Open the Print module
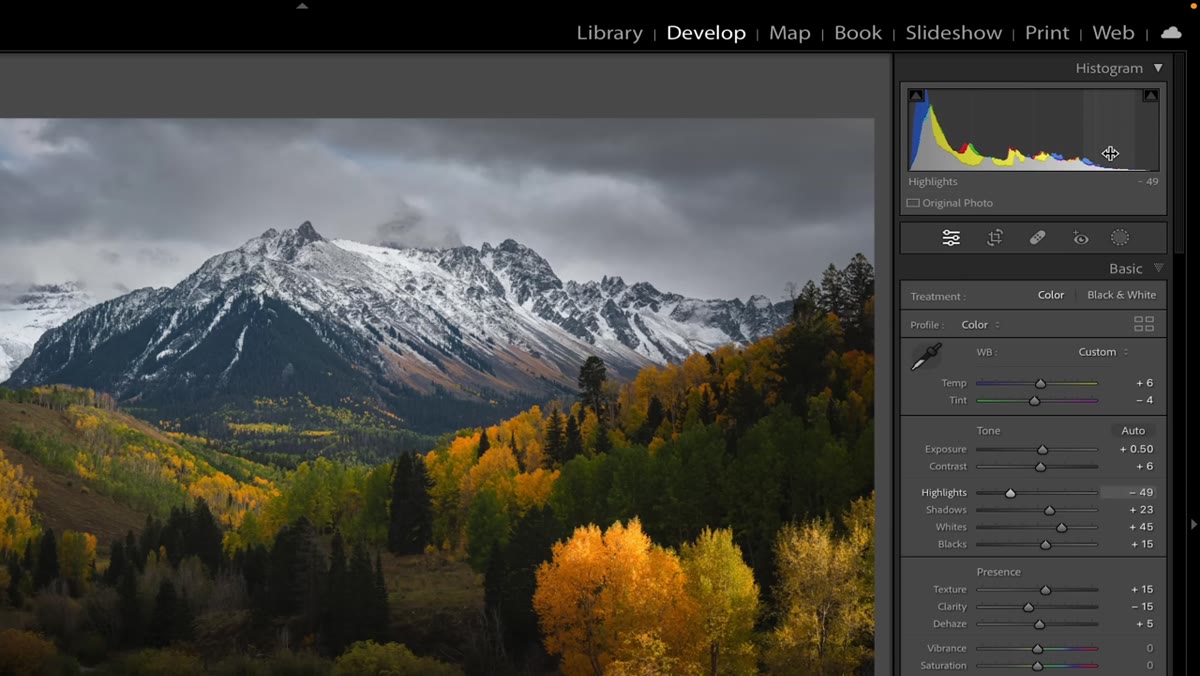Image resolution: width=1200 pixels, height=676 pixels. coord(1047,33)
